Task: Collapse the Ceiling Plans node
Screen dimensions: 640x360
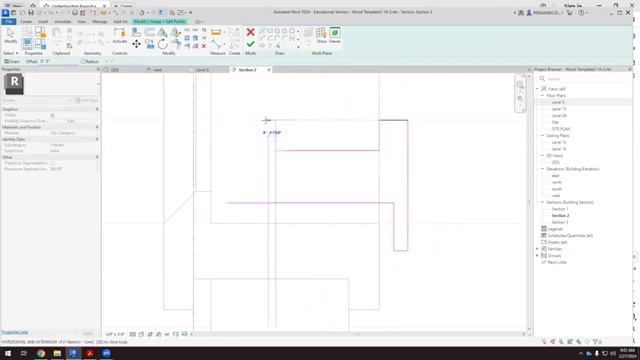Action: pyautogui.click(x=542, y=136)
